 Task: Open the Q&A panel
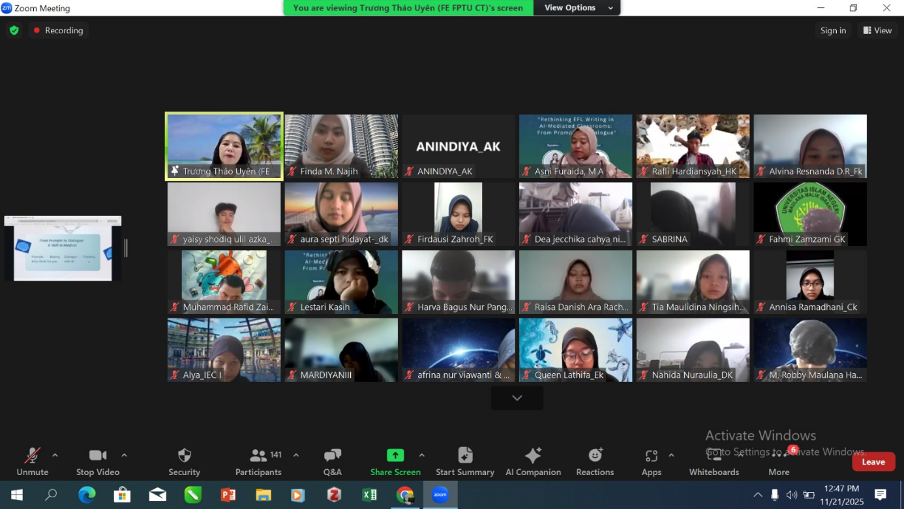pos(332,456)
